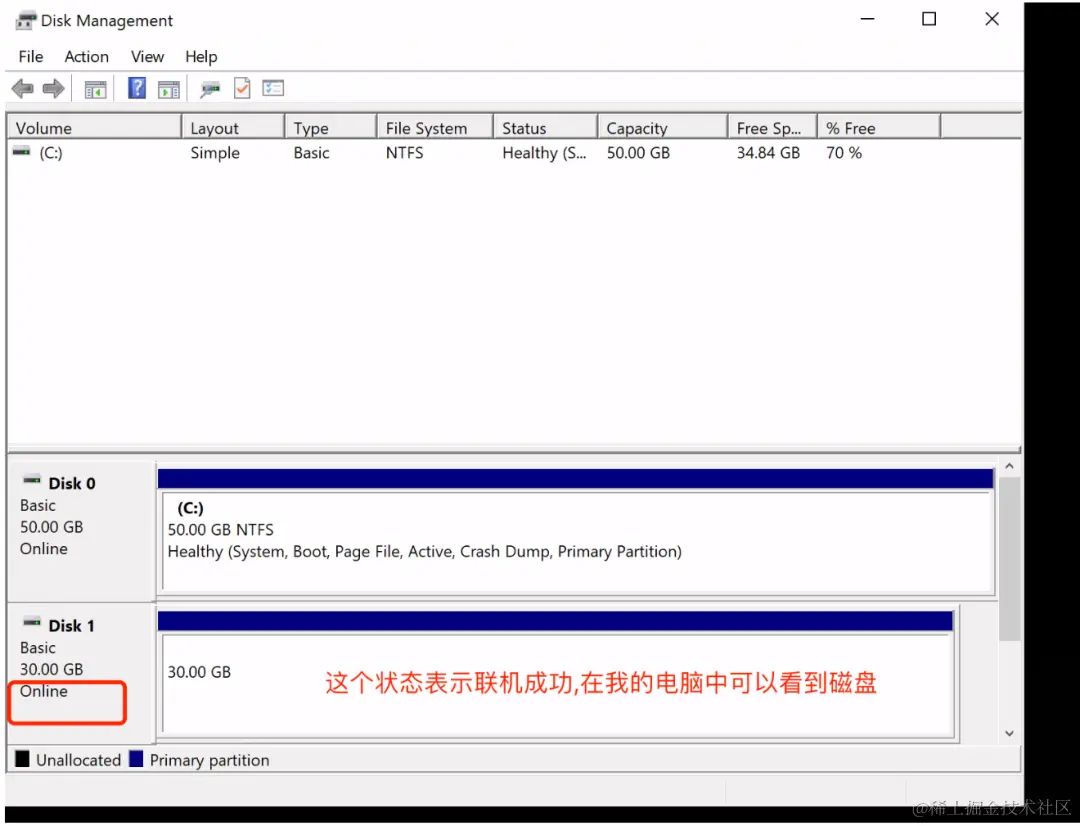Select the (C:) volume row name
1080x826 pixels.
51,153
